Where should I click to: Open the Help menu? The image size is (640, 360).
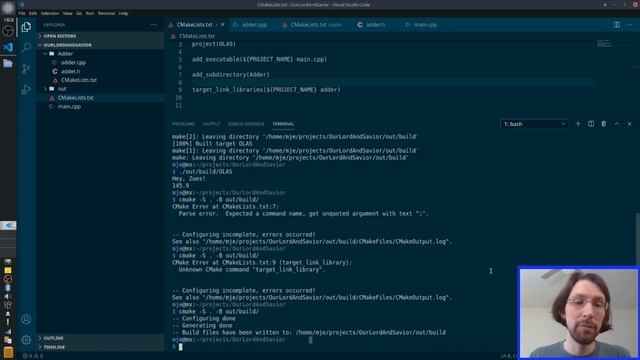click(123, 13)
